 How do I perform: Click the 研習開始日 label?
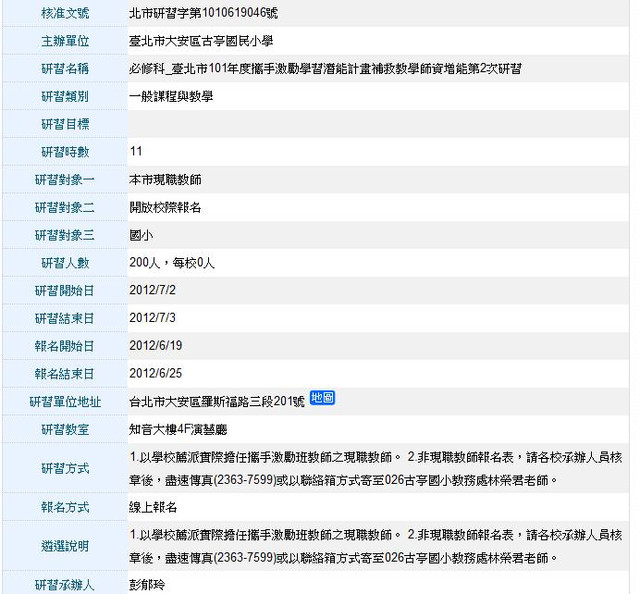pos(64,291)
